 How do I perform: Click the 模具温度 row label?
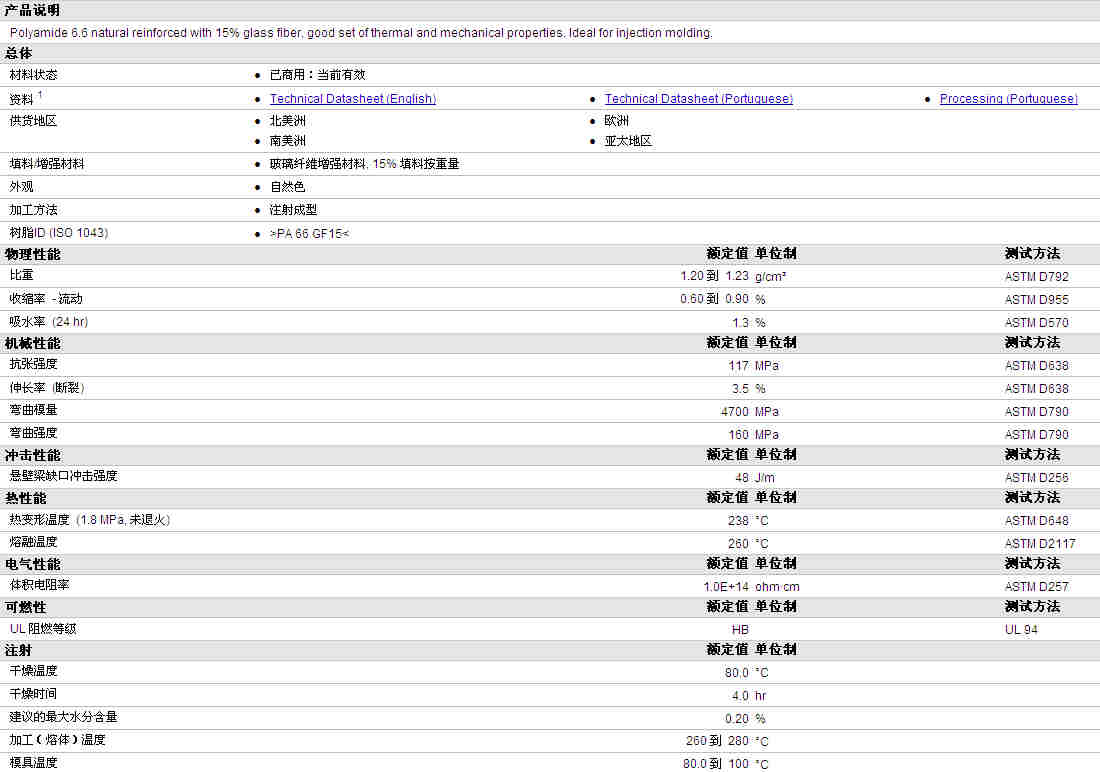(34, 763)
